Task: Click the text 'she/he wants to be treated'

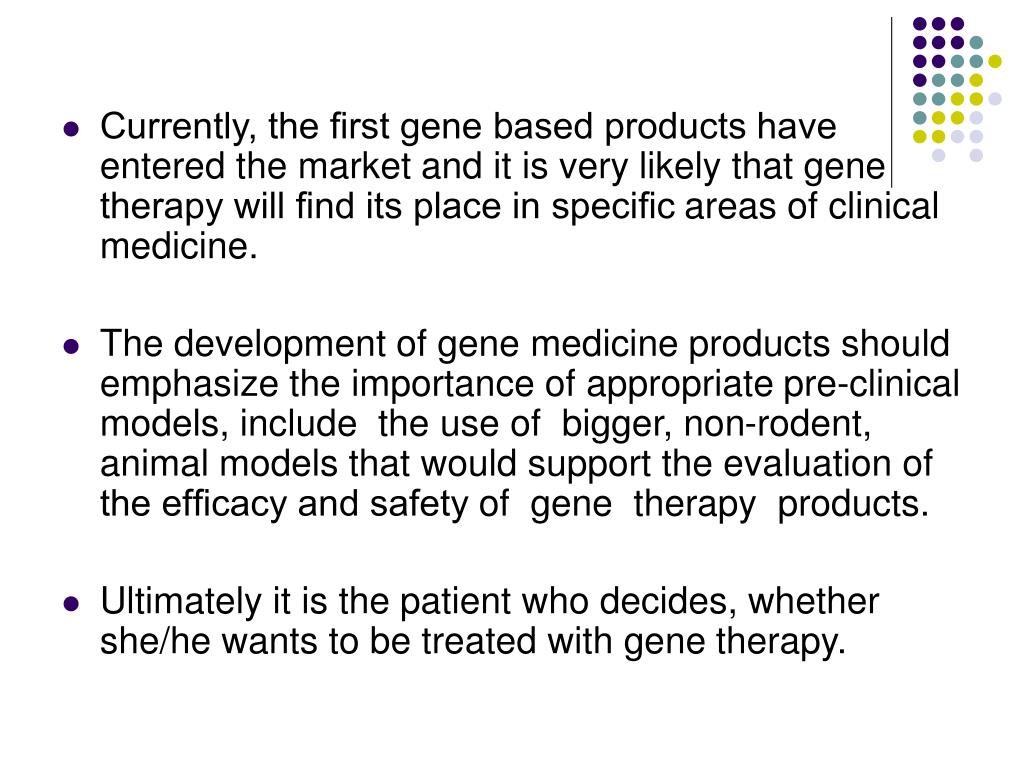Action: click(318, 641)
